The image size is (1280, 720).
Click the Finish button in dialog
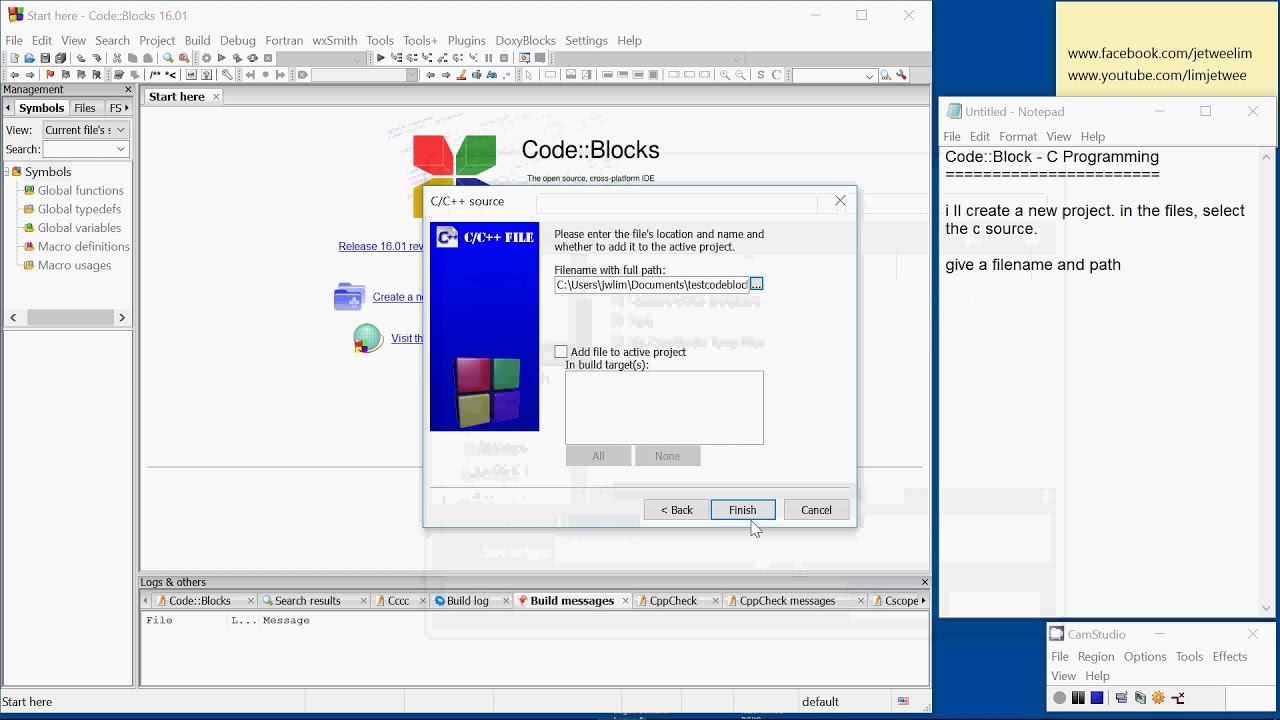point(743,510)
